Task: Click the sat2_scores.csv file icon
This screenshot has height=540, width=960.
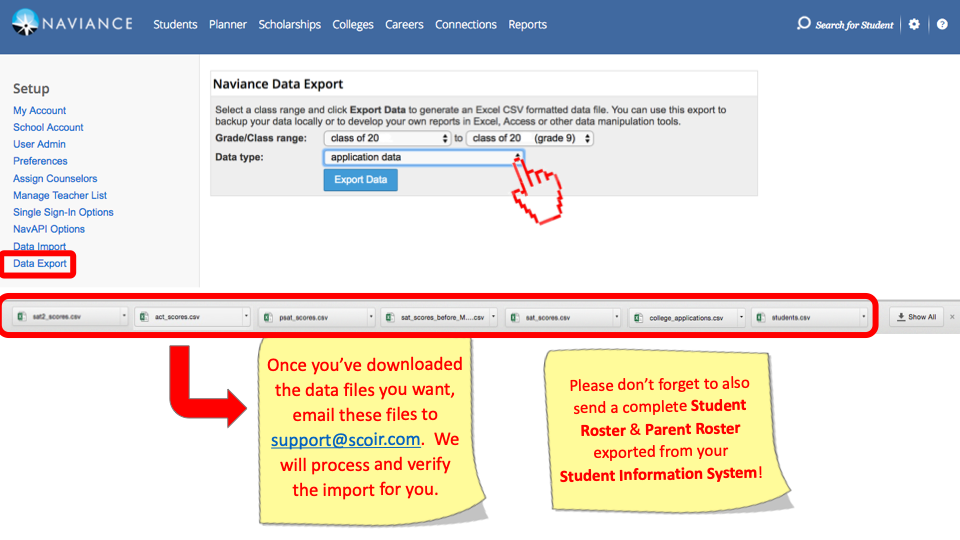Action: coord(21,317)
